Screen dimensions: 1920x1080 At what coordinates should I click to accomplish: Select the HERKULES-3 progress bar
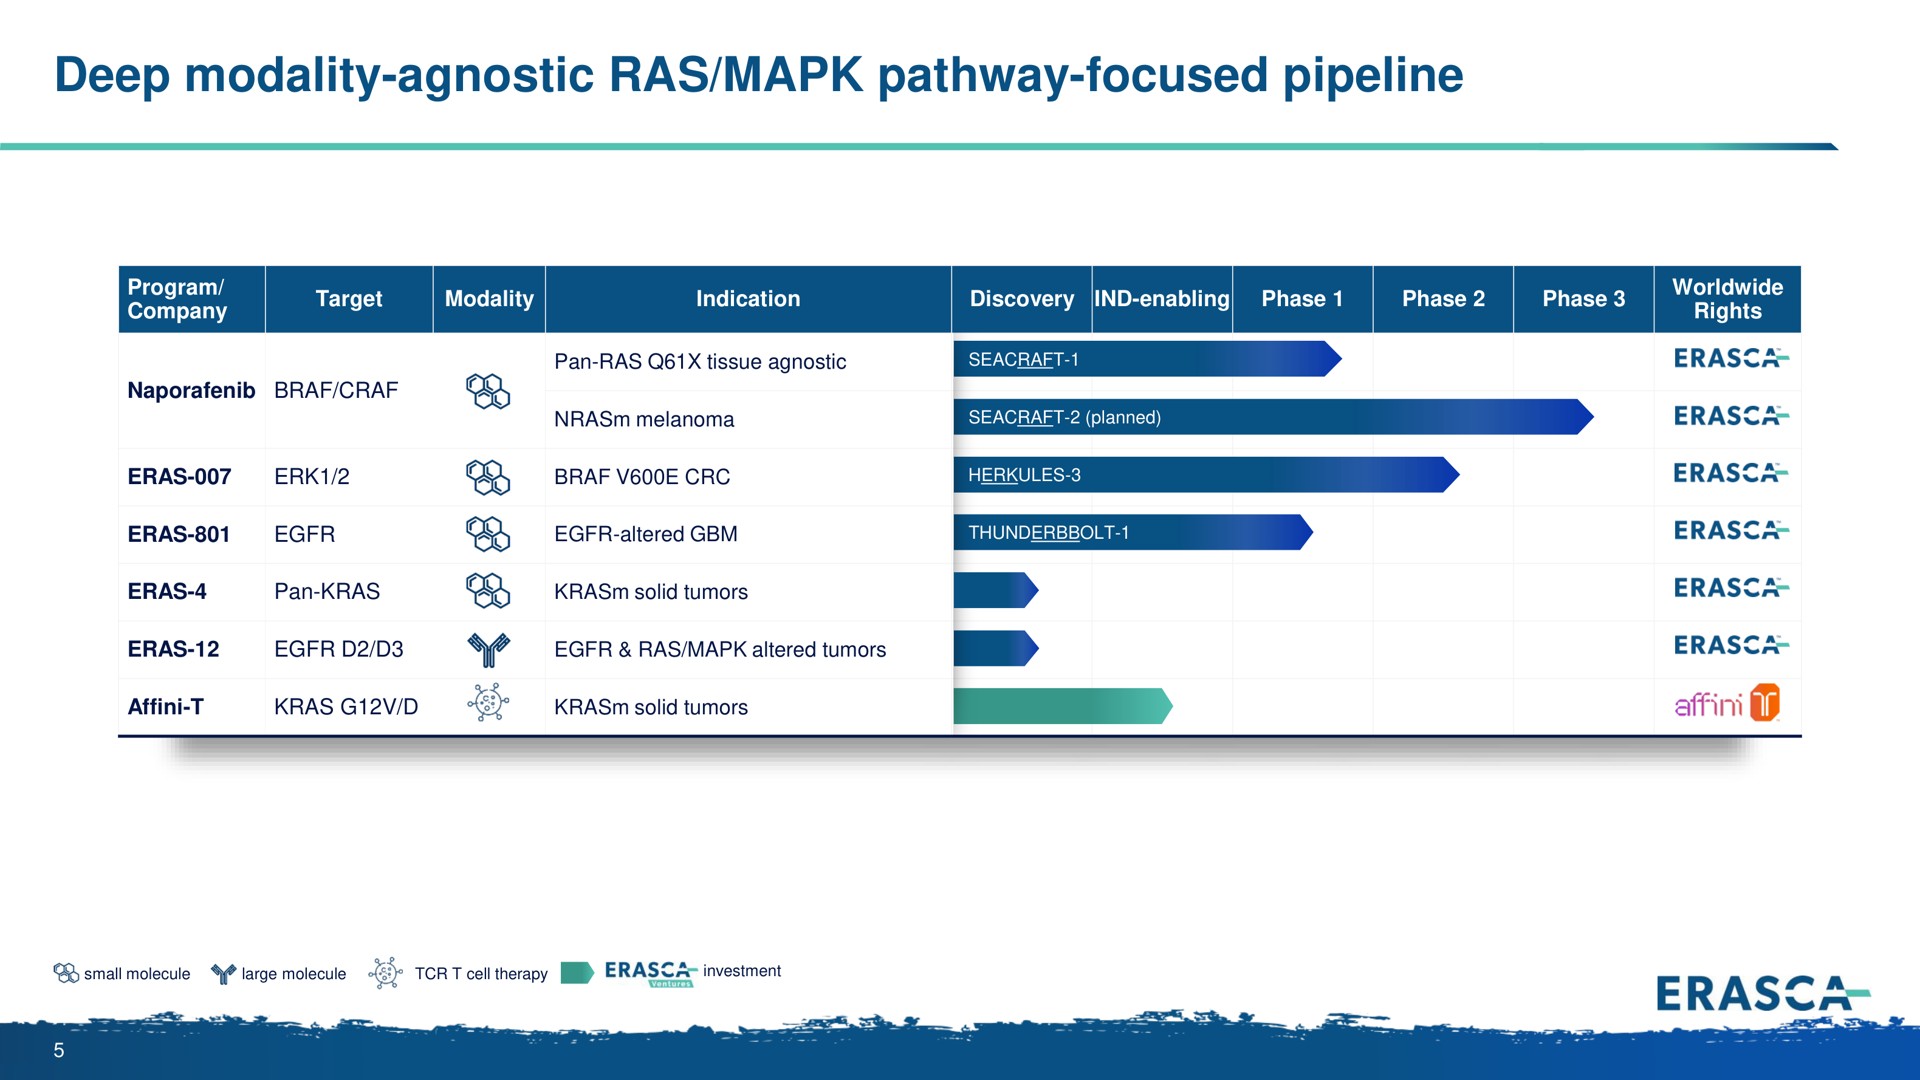click(1206, 475)
